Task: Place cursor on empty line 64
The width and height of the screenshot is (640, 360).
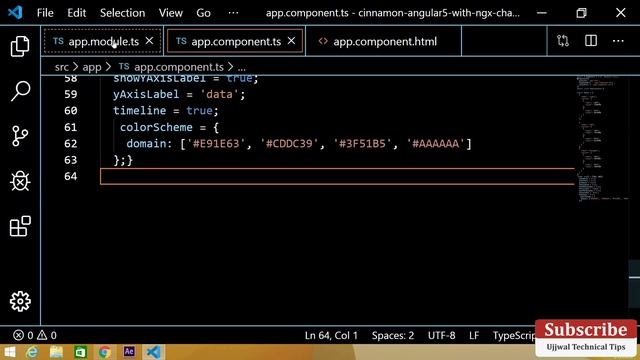Action: coord(337,176)
